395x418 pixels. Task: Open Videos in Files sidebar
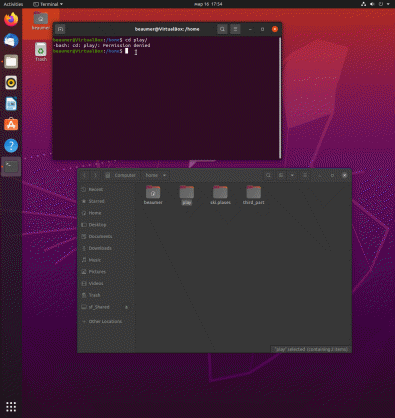(x=106, y=284)
